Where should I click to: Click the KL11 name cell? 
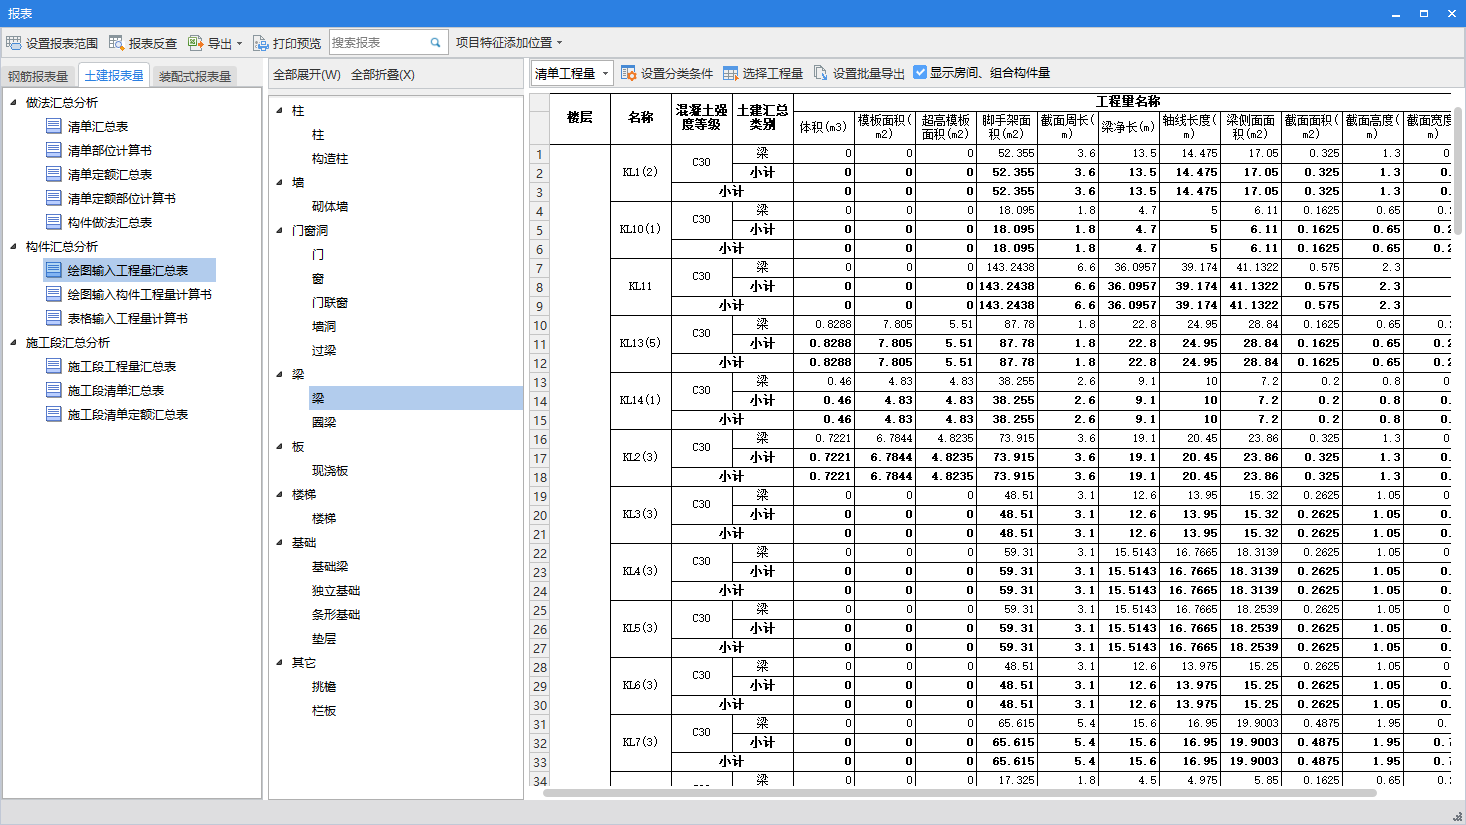[640, 286]
